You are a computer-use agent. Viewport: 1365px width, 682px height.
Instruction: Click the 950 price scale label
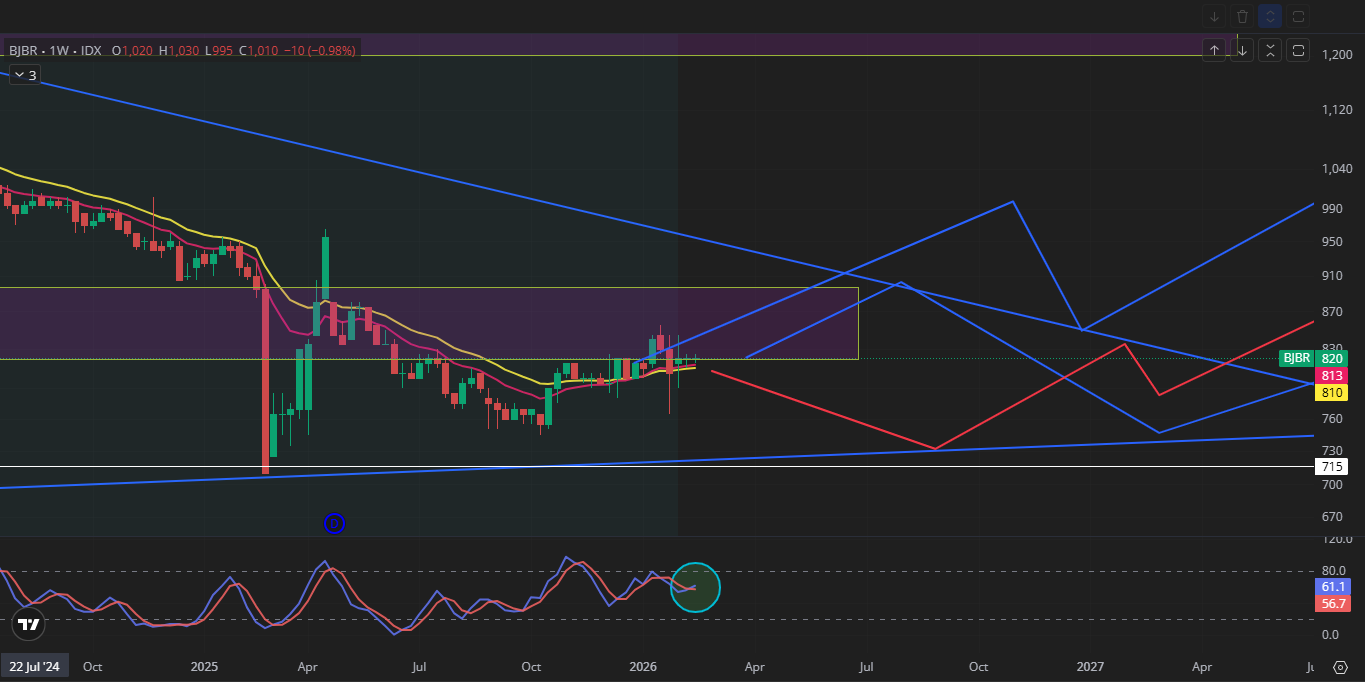tap(1332, 242)
